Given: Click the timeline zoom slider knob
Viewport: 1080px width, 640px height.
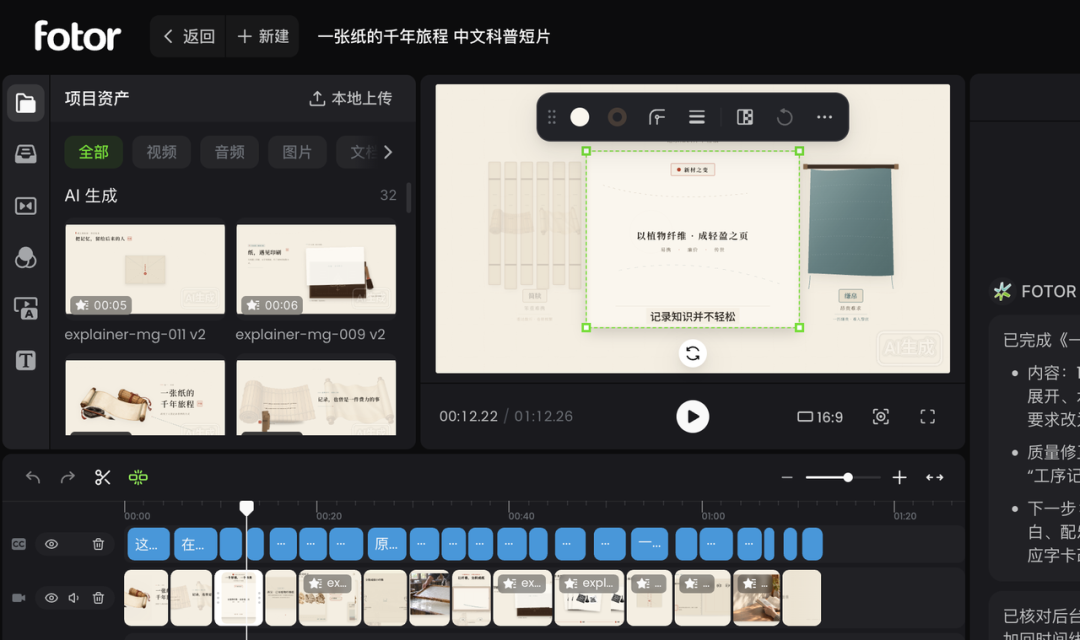Looking at the screenshot, I should (x=848, y=477).
